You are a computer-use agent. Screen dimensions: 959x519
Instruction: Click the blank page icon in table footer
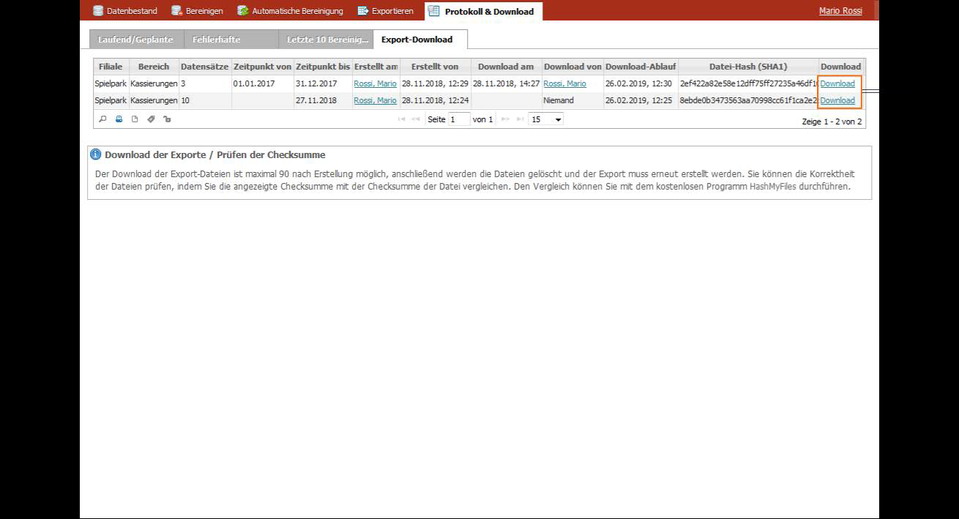pyautogui.click(x=135, y=119)
